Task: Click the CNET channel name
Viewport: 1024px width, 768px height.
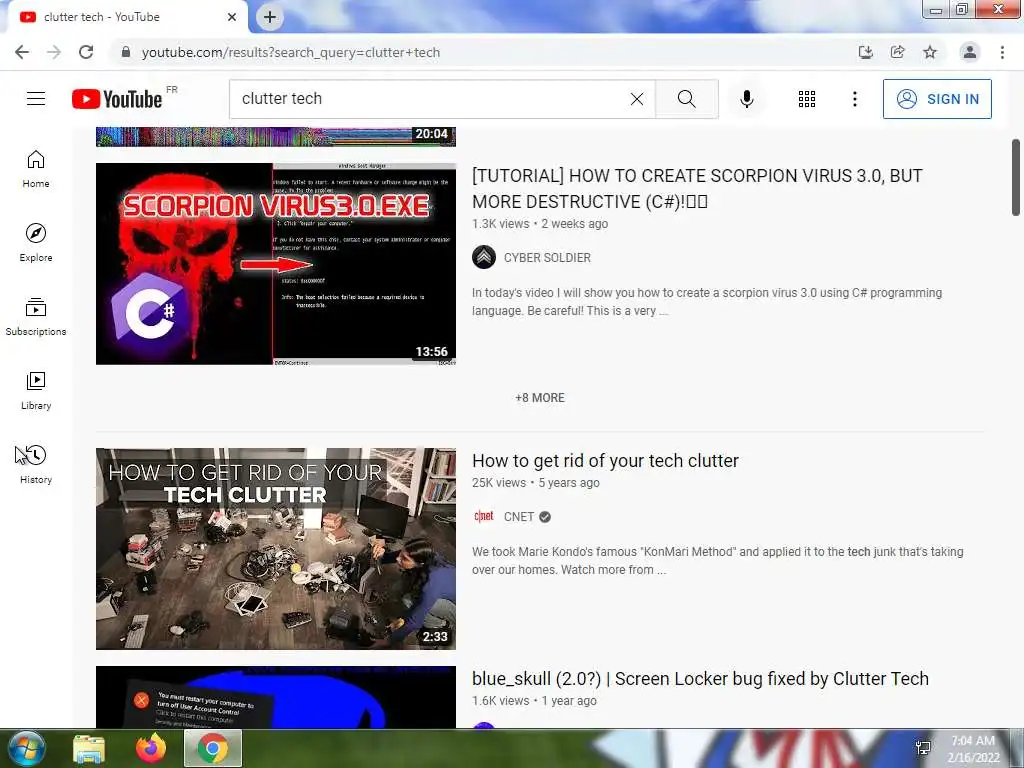Action: coord(519,517)
